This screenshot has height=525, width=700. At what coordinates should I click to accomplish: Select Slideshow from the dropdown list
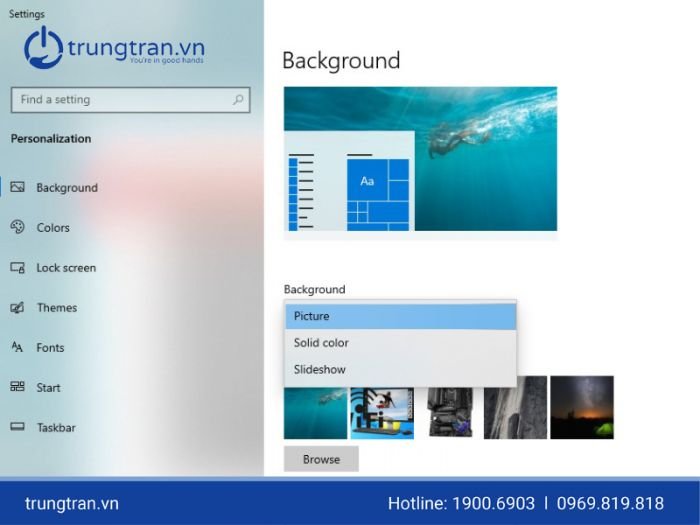click(x=400, y=370)
